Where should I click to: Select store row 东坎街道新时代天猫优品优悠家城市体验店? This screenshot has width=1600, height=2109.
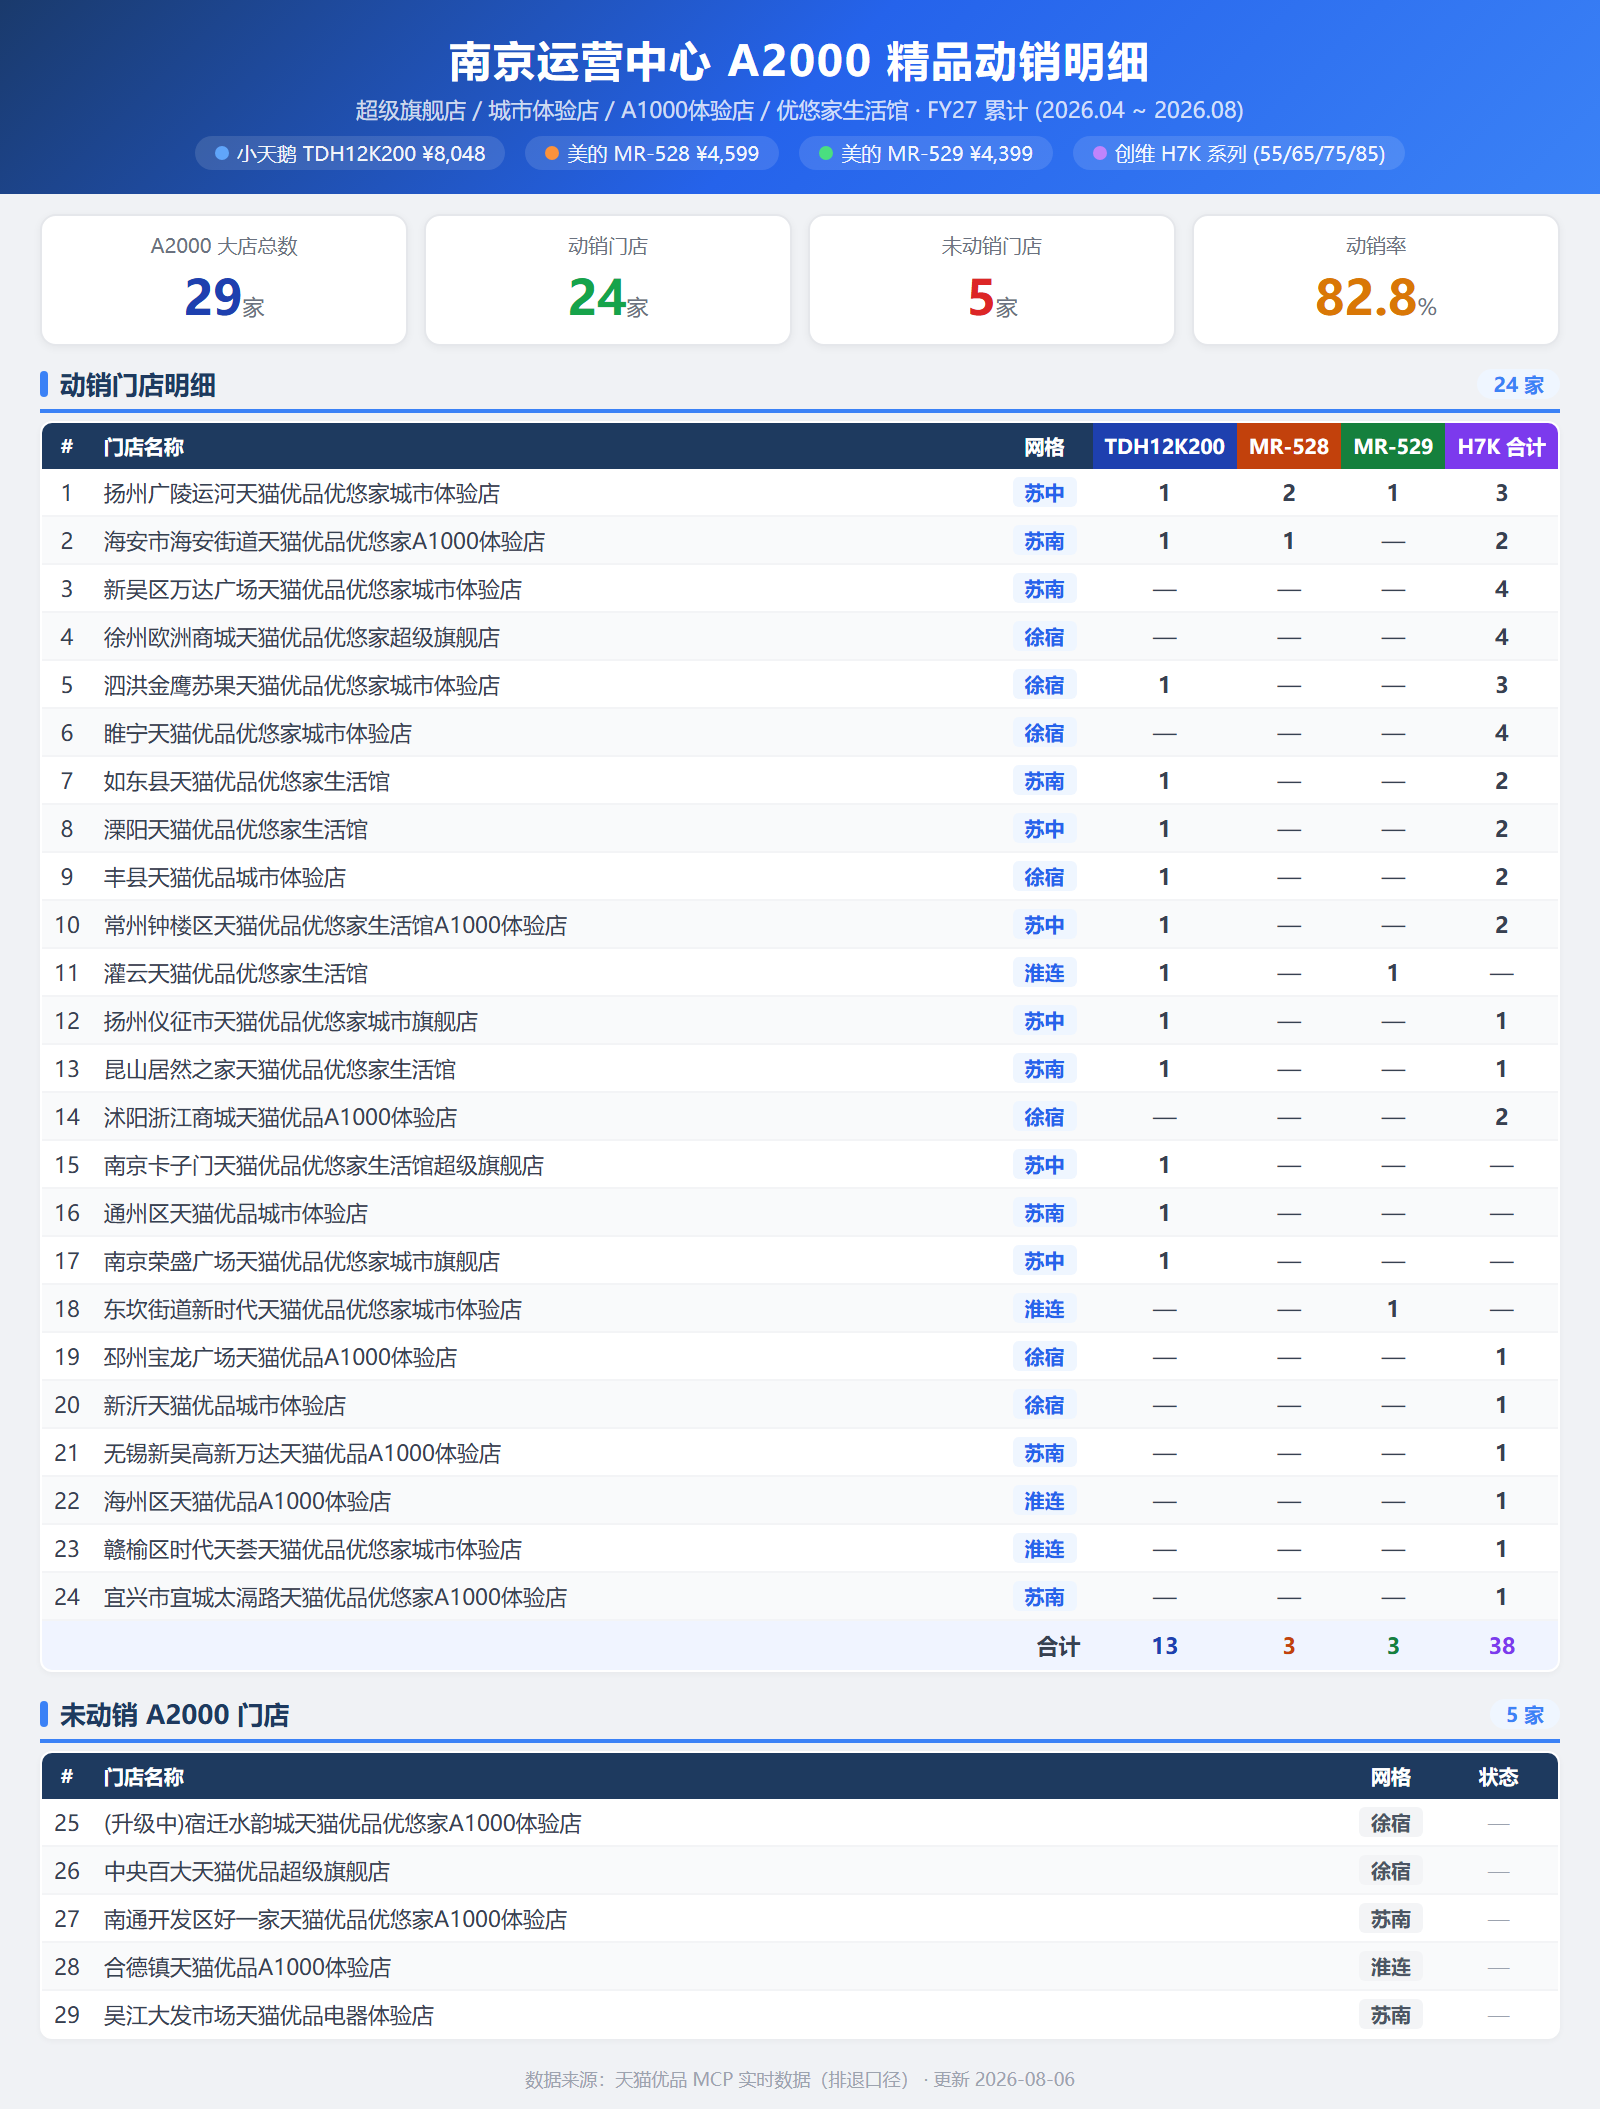coord(800,1309)
